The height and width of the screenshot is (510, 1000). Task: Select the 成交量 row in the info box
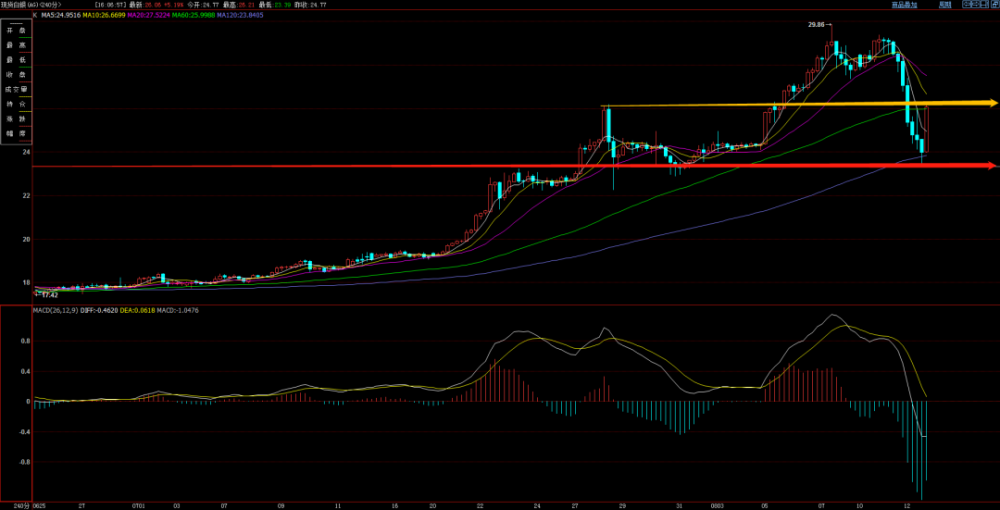[x=17, y=89]
